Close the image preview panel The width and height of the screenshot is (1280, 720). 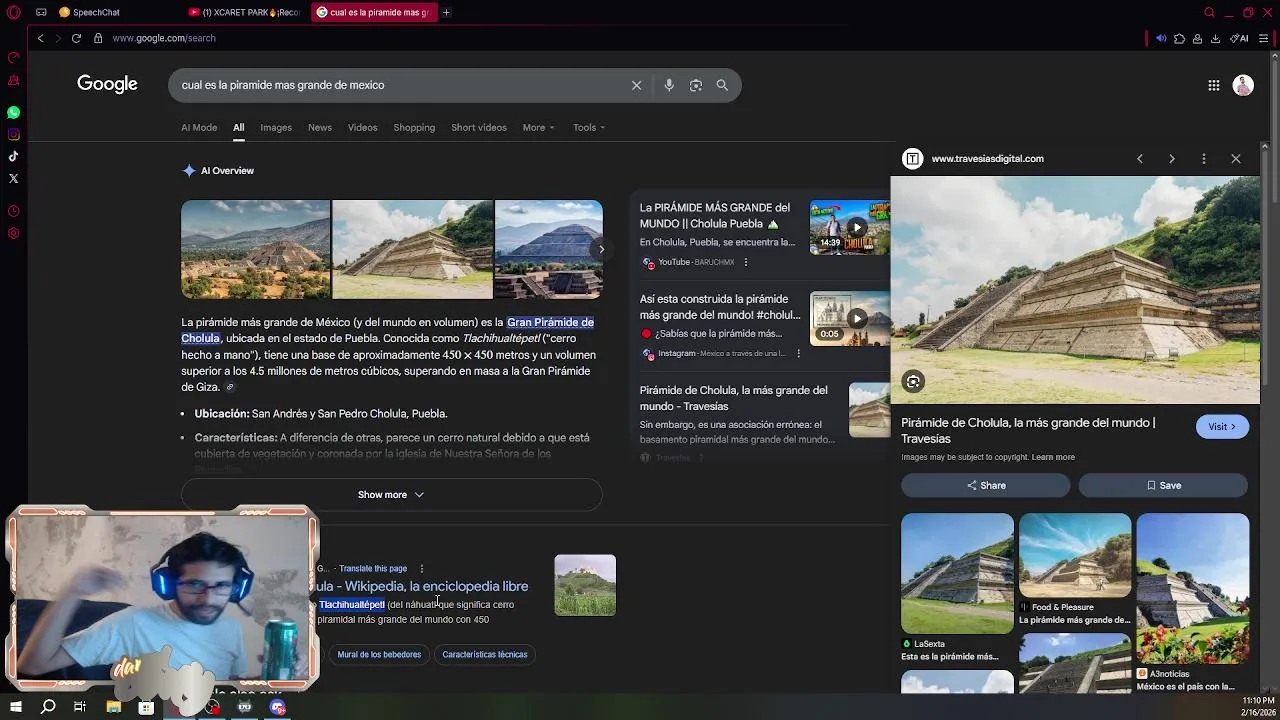[1236, 159]
